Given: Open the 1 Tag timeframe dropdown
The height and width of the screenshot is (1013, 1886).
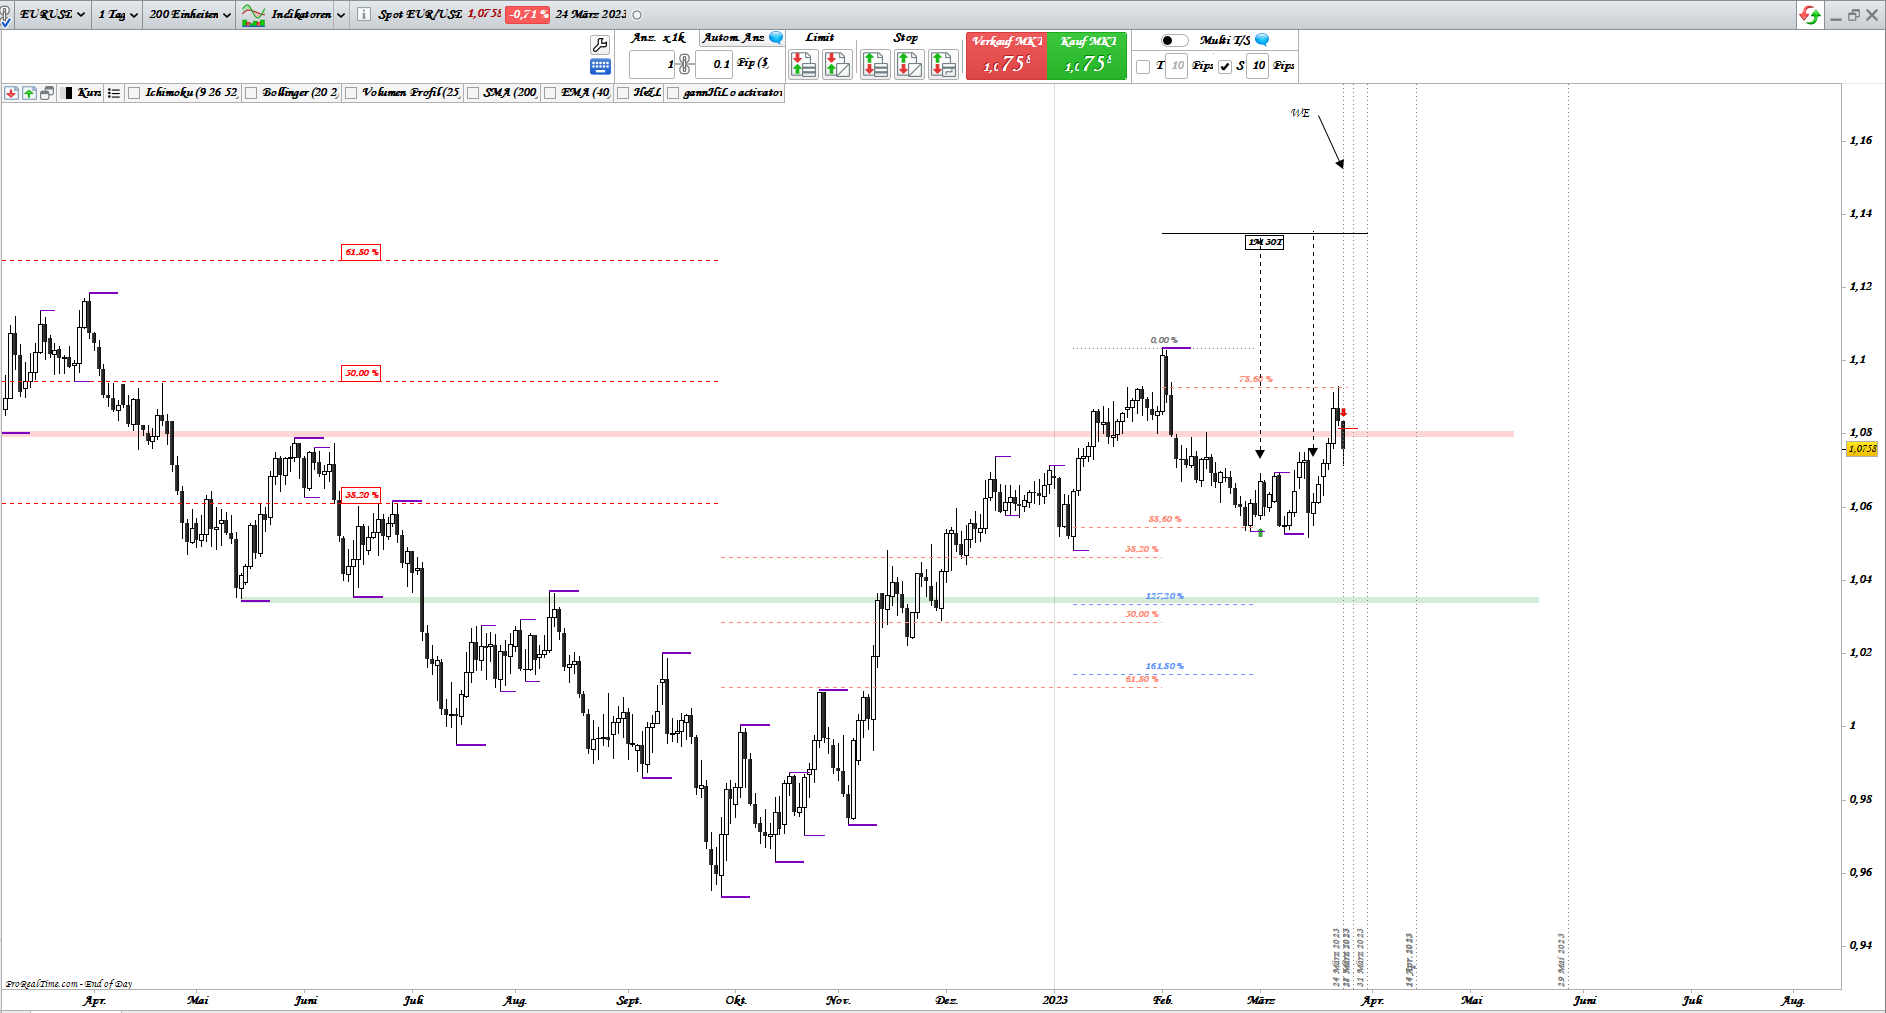Looking at the screenshot, I should coord(118,15).
